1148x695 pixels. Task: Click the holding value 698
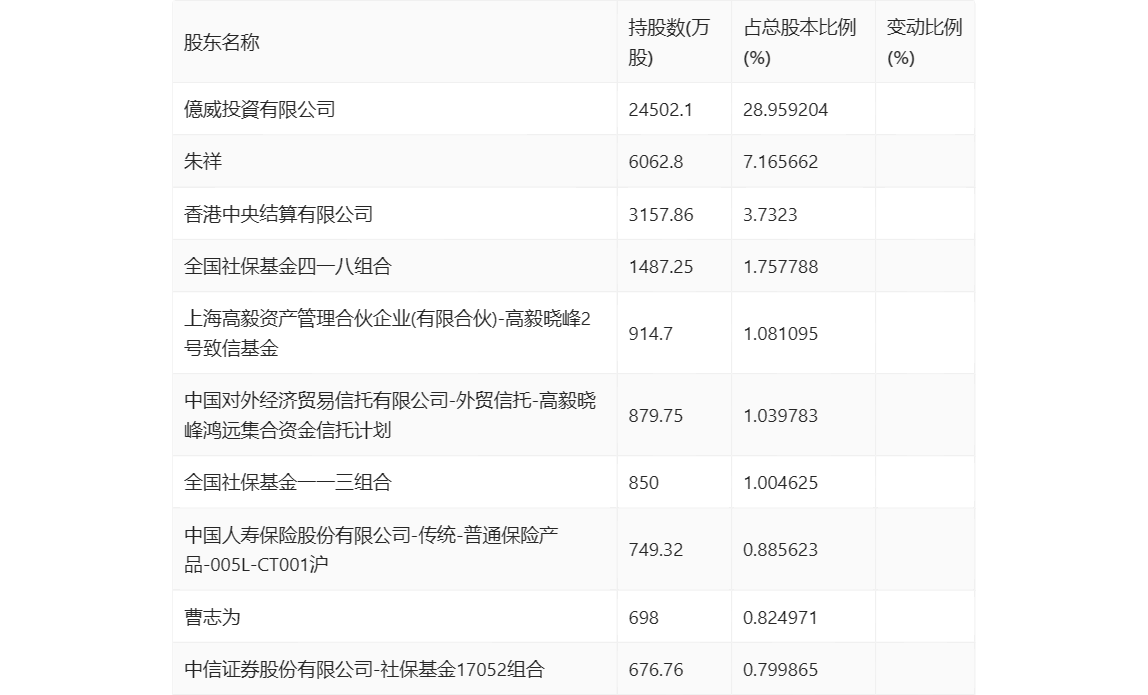644,617
